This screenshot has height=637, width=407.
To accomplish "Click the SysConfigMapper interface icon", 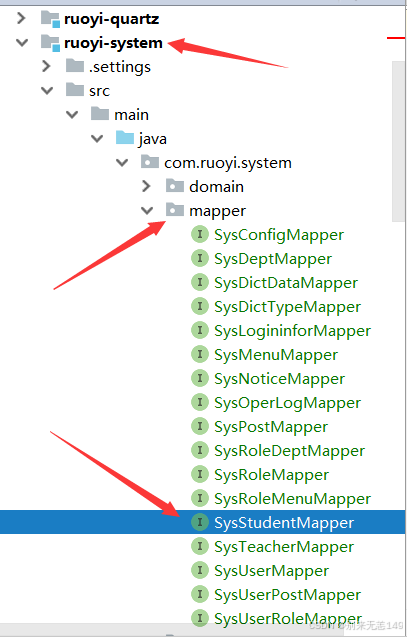I will coord(200,234).
